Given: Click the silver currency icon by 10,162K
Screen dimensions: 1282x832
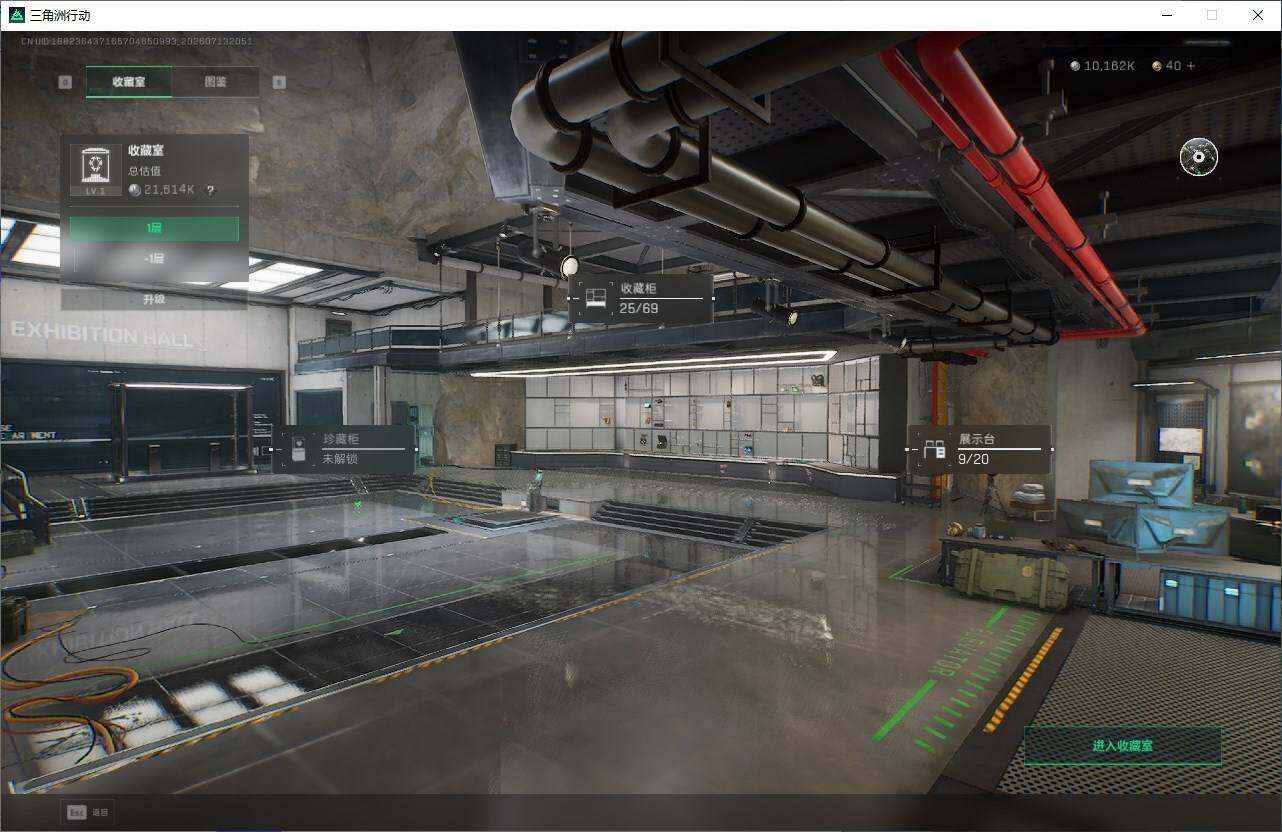Looking at the screenshot, I should coord(1076,66).
